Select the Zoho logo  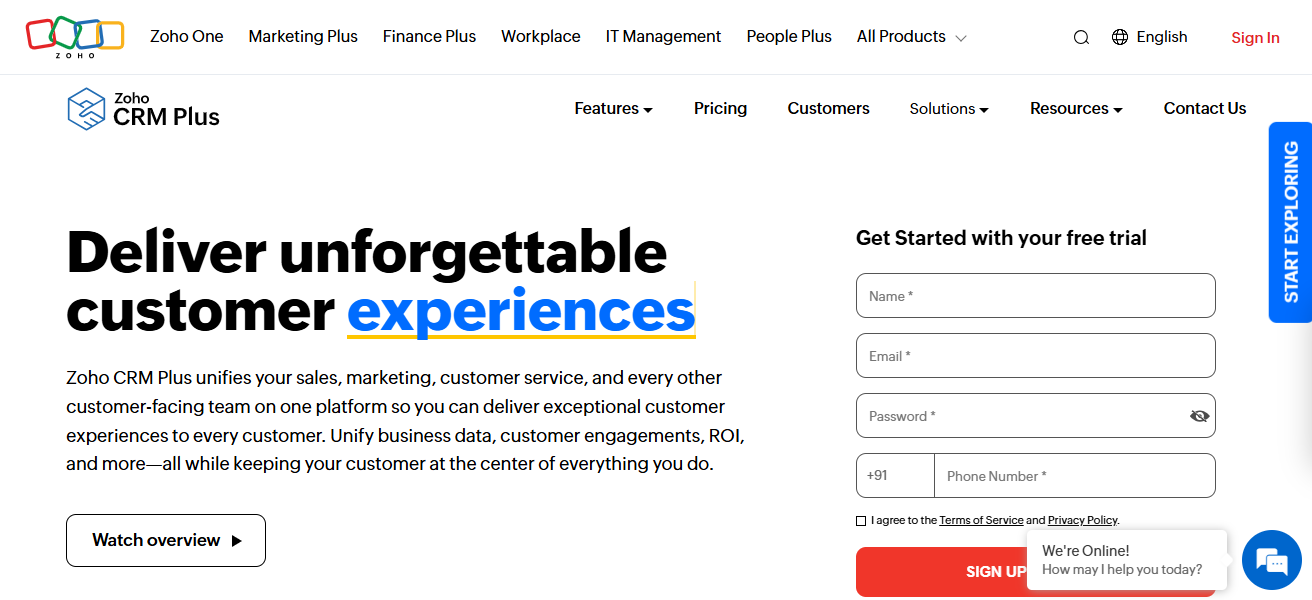(74, 36)
